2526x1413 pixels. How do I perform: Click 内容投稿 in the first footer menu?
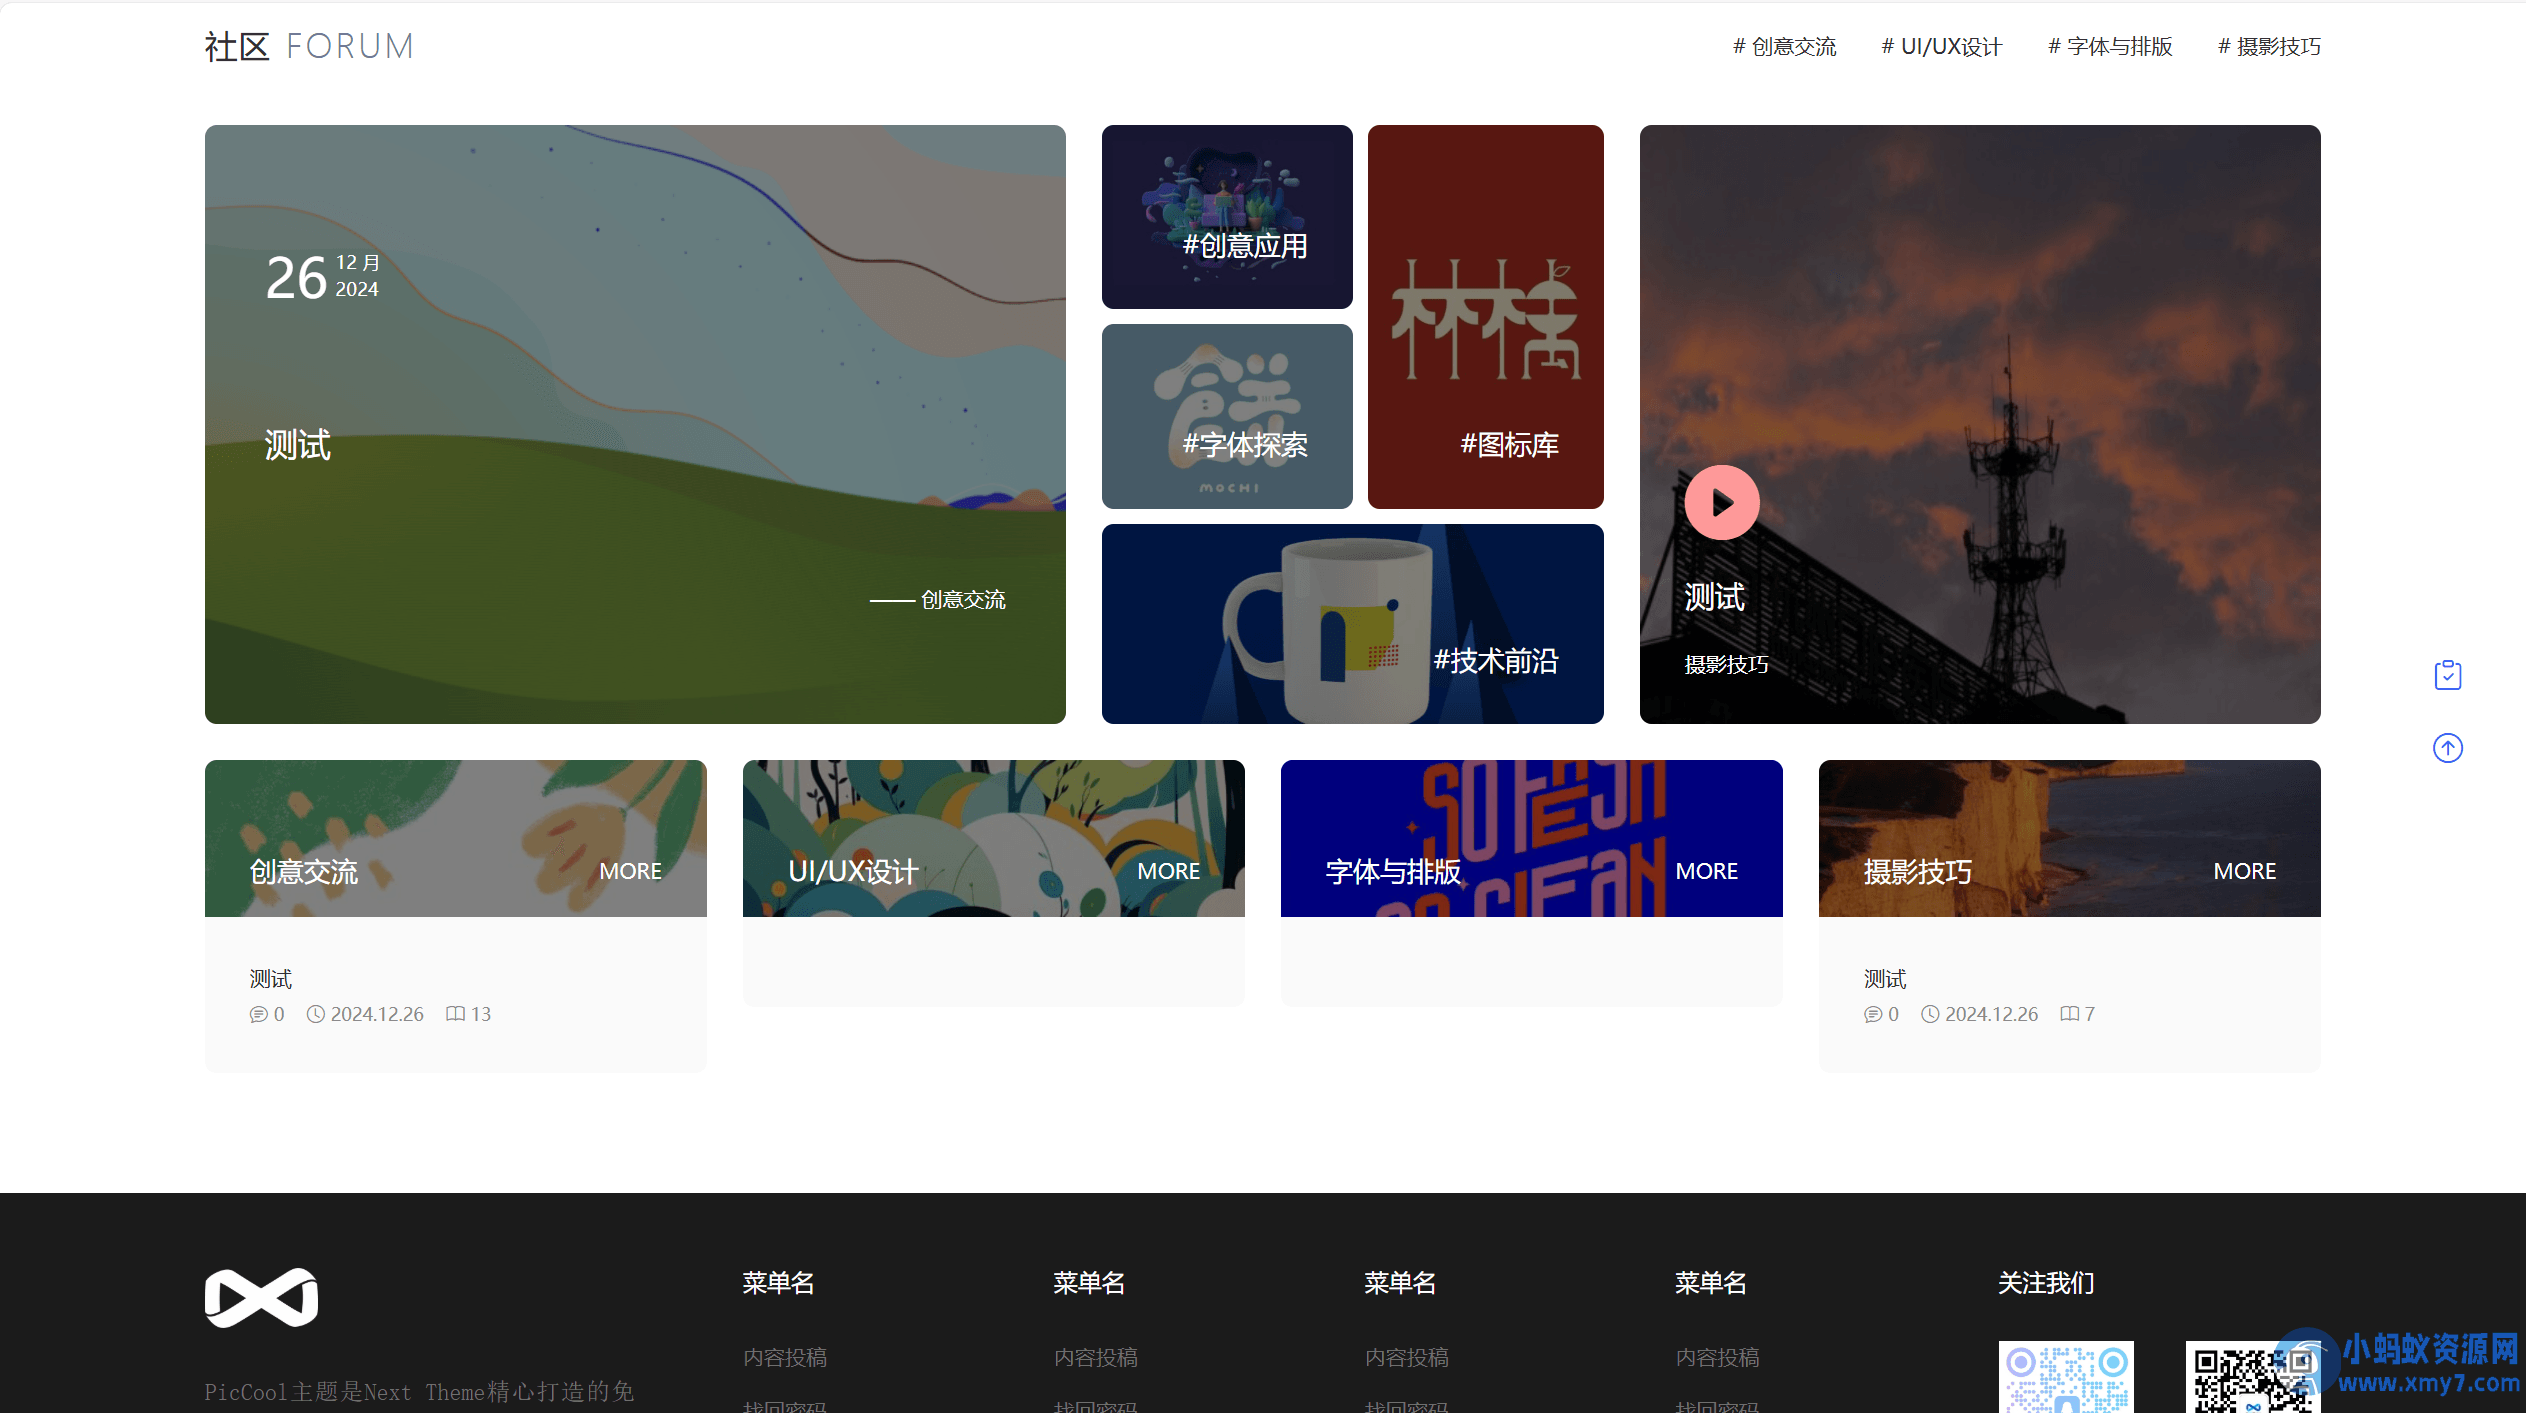pyautogui.click(x=785, y=1357)
